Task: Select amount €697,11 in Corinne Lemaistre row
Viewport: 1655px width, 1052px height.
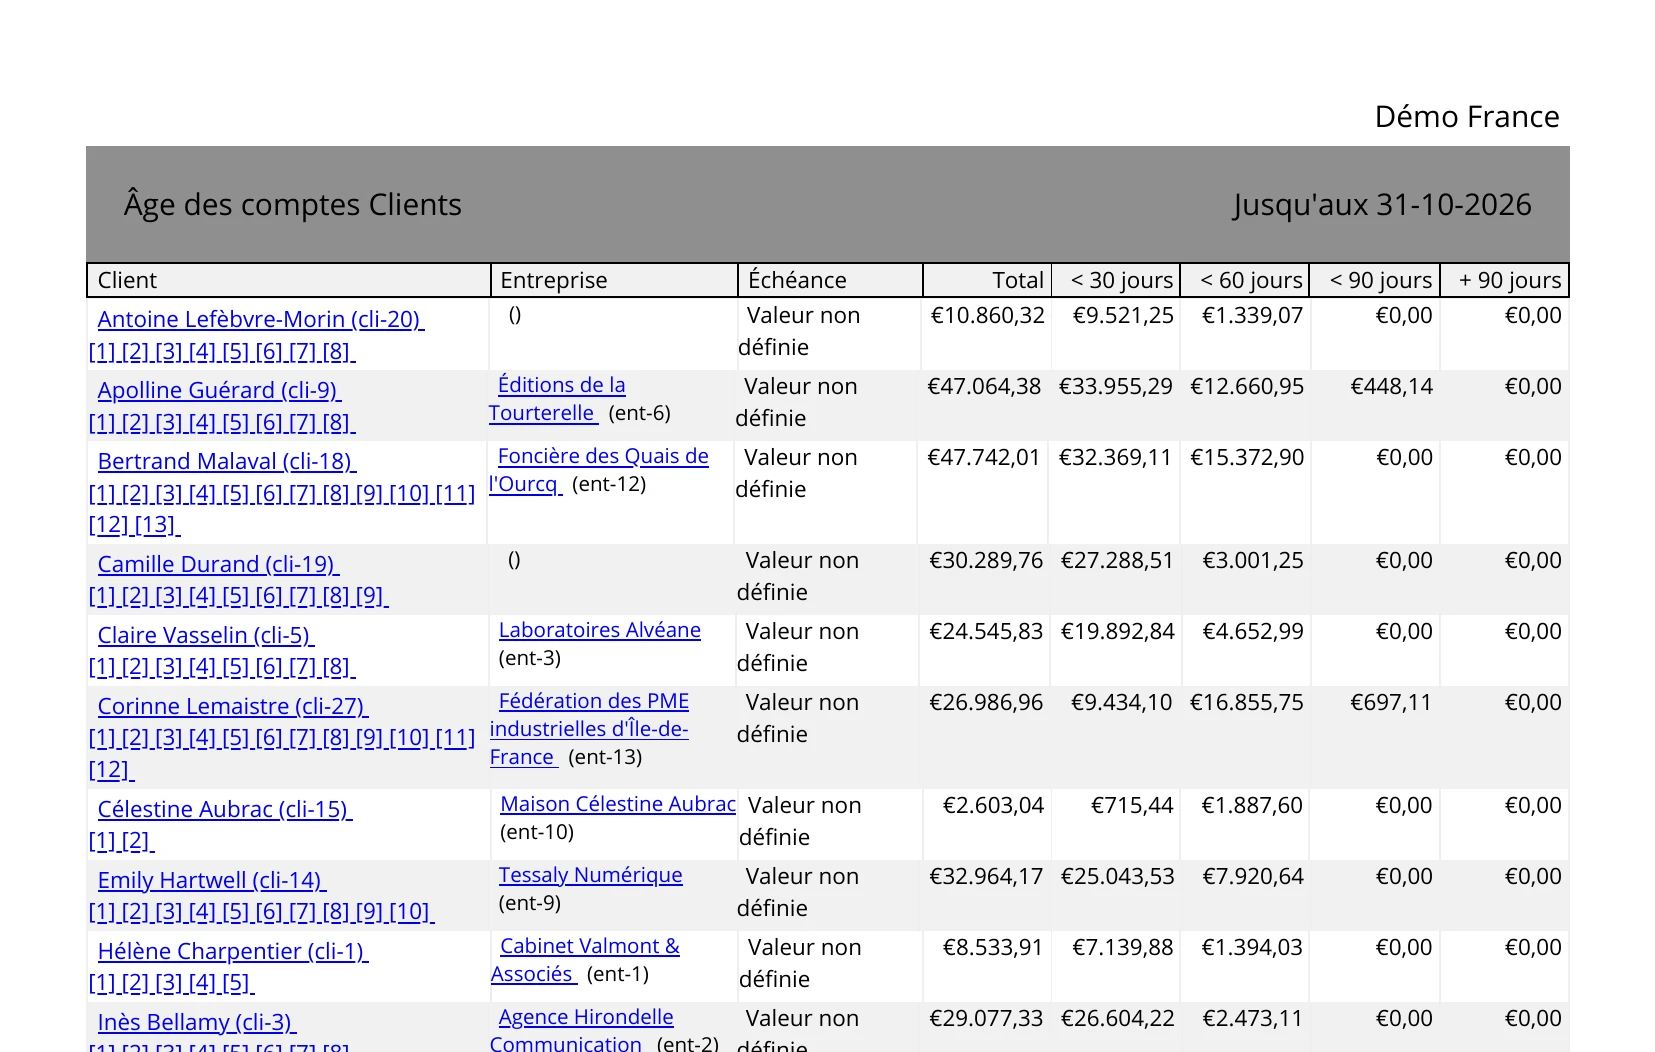Action: tap(1391, 702)
